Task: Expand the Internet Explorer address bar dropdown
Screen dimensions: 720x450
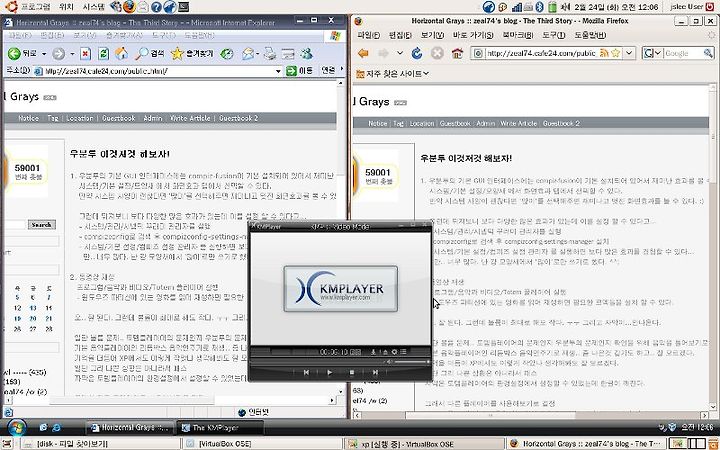Action: [x=278, y=71]
